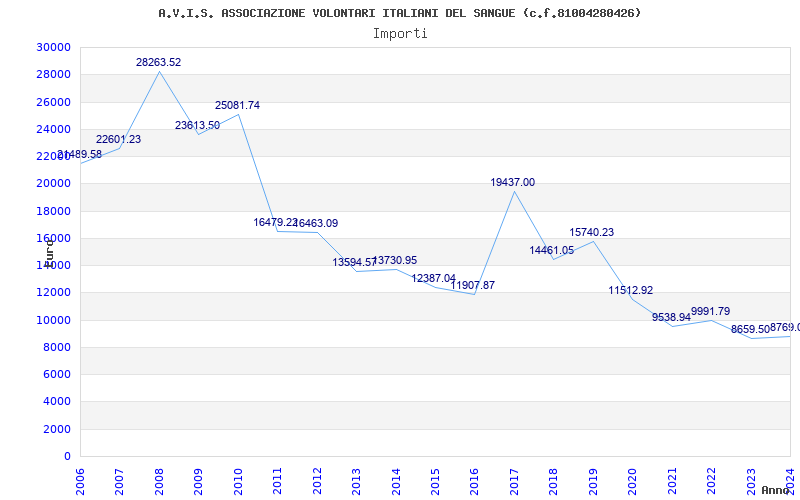Select data label 19437.00
This screenshot has width=800, height=500.
pyautogui.click(x=513, y=183)
